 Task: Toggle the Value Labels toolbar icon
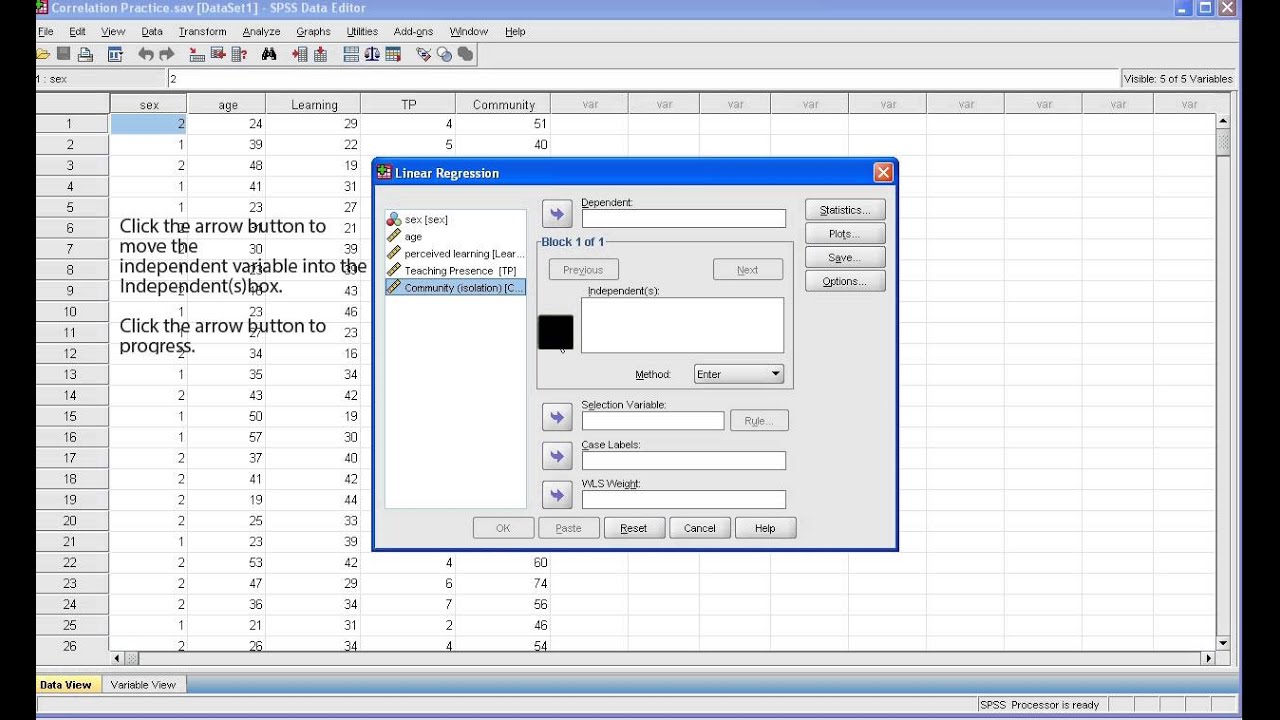[x=423, y=54]
